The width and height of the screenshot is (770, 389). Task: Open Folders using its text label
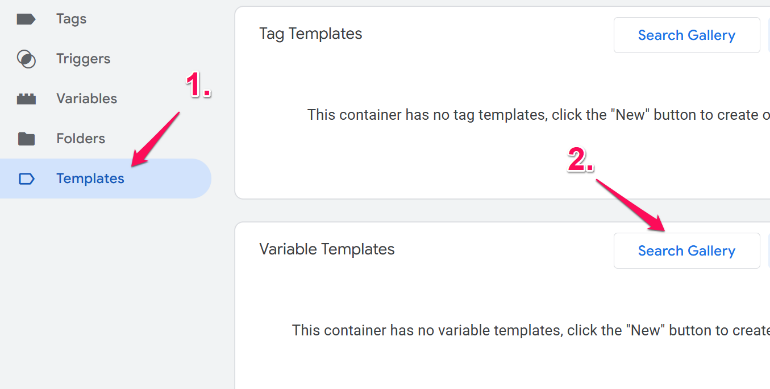pos(81,139)
